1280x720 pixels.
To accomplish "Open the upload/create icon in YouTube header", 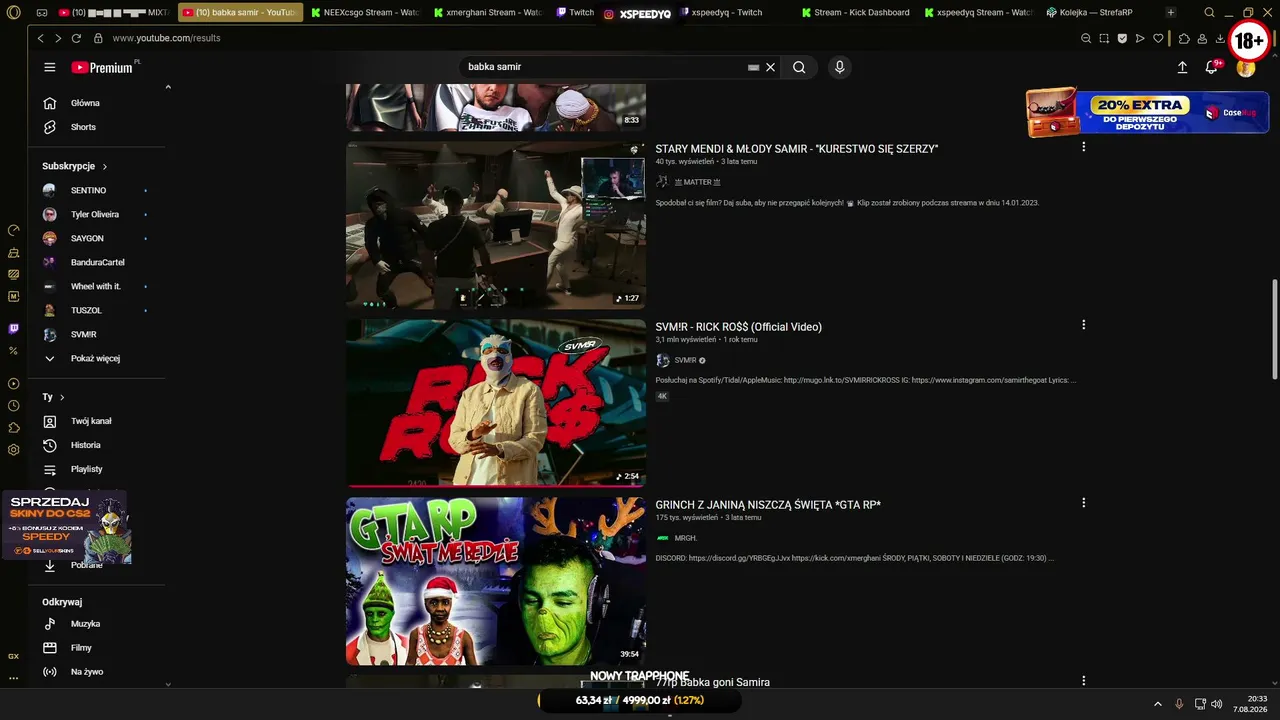I will tap(1182, 67).
